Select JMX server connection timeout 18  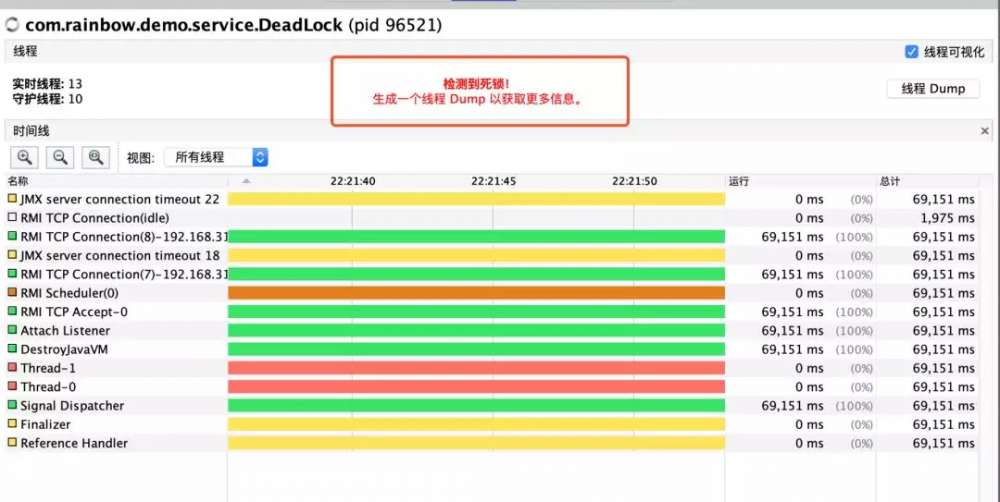click(491, 256)
